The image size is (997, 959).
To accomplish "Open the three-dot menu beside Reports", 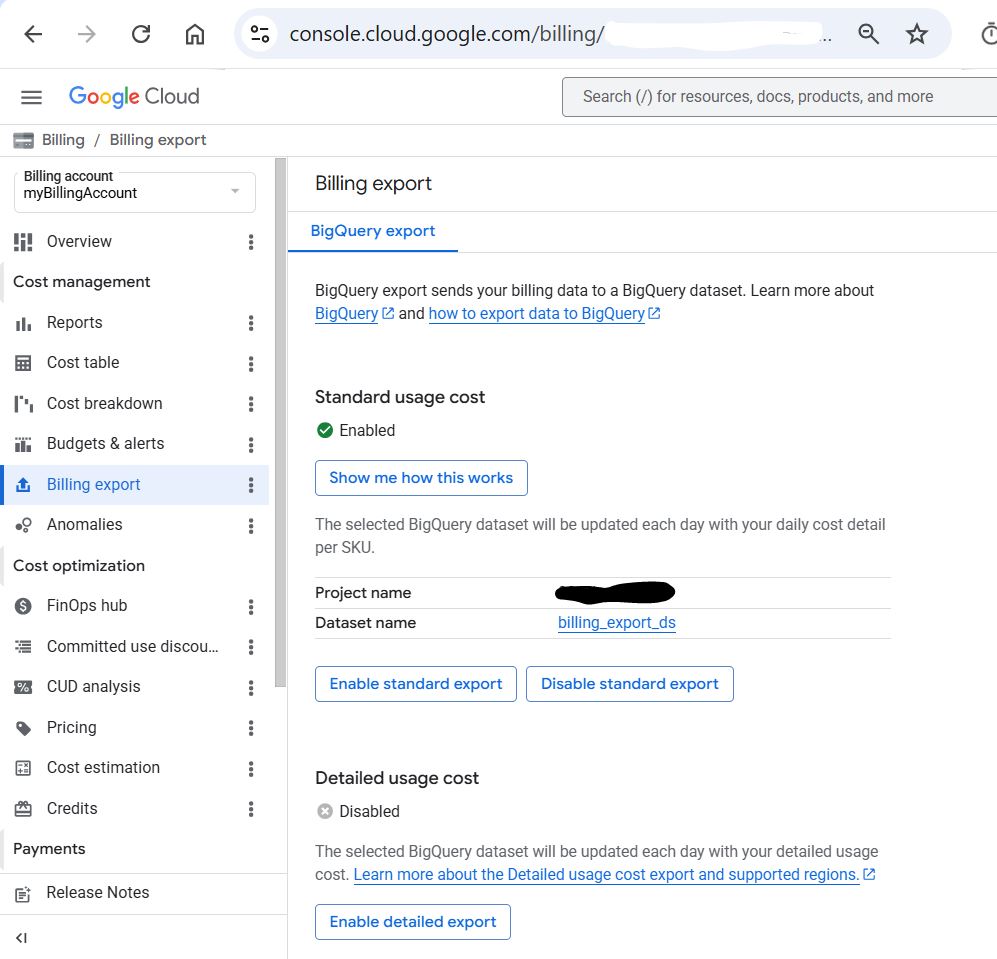I will [x=251, y=323].
